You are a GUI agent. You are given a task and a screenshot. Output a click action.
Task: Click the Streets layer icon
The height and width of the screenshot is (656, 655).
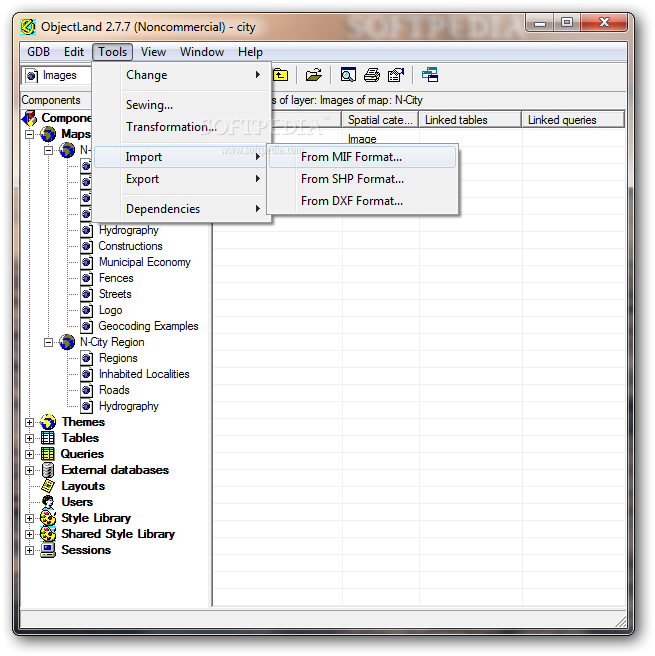tap(87, 294)
